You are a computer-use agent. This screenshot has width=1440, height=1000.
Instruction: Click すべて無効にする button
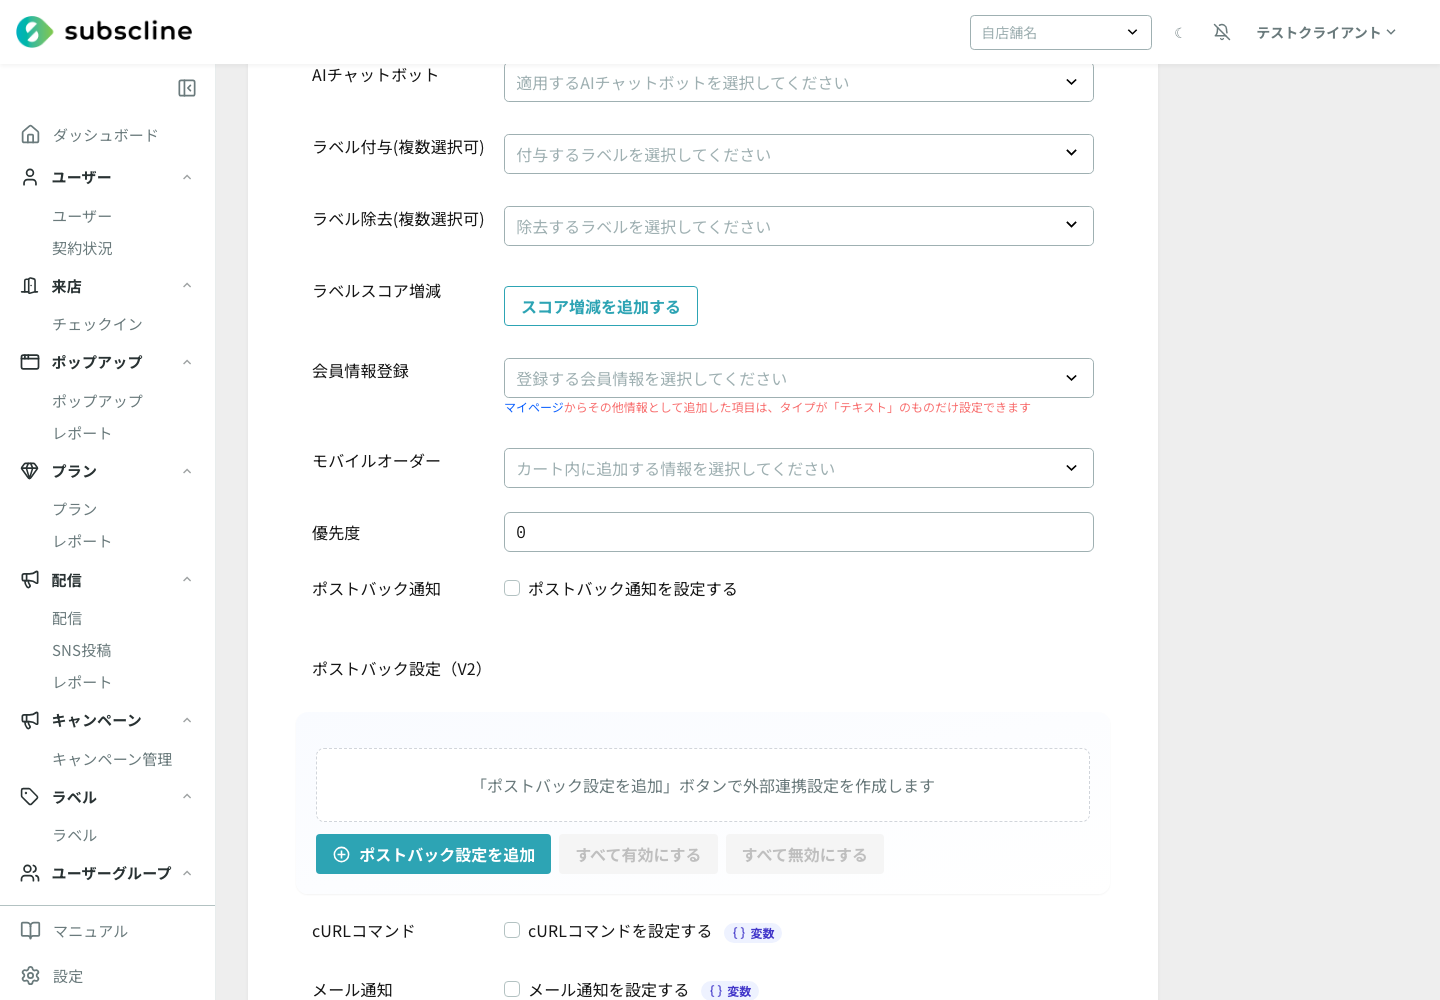coord(805,854)
